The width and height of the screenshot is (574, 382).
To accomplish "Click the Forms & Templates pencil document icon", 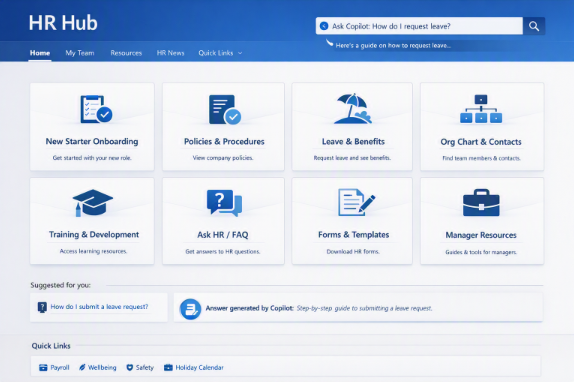I will click(x=356, y=202).
